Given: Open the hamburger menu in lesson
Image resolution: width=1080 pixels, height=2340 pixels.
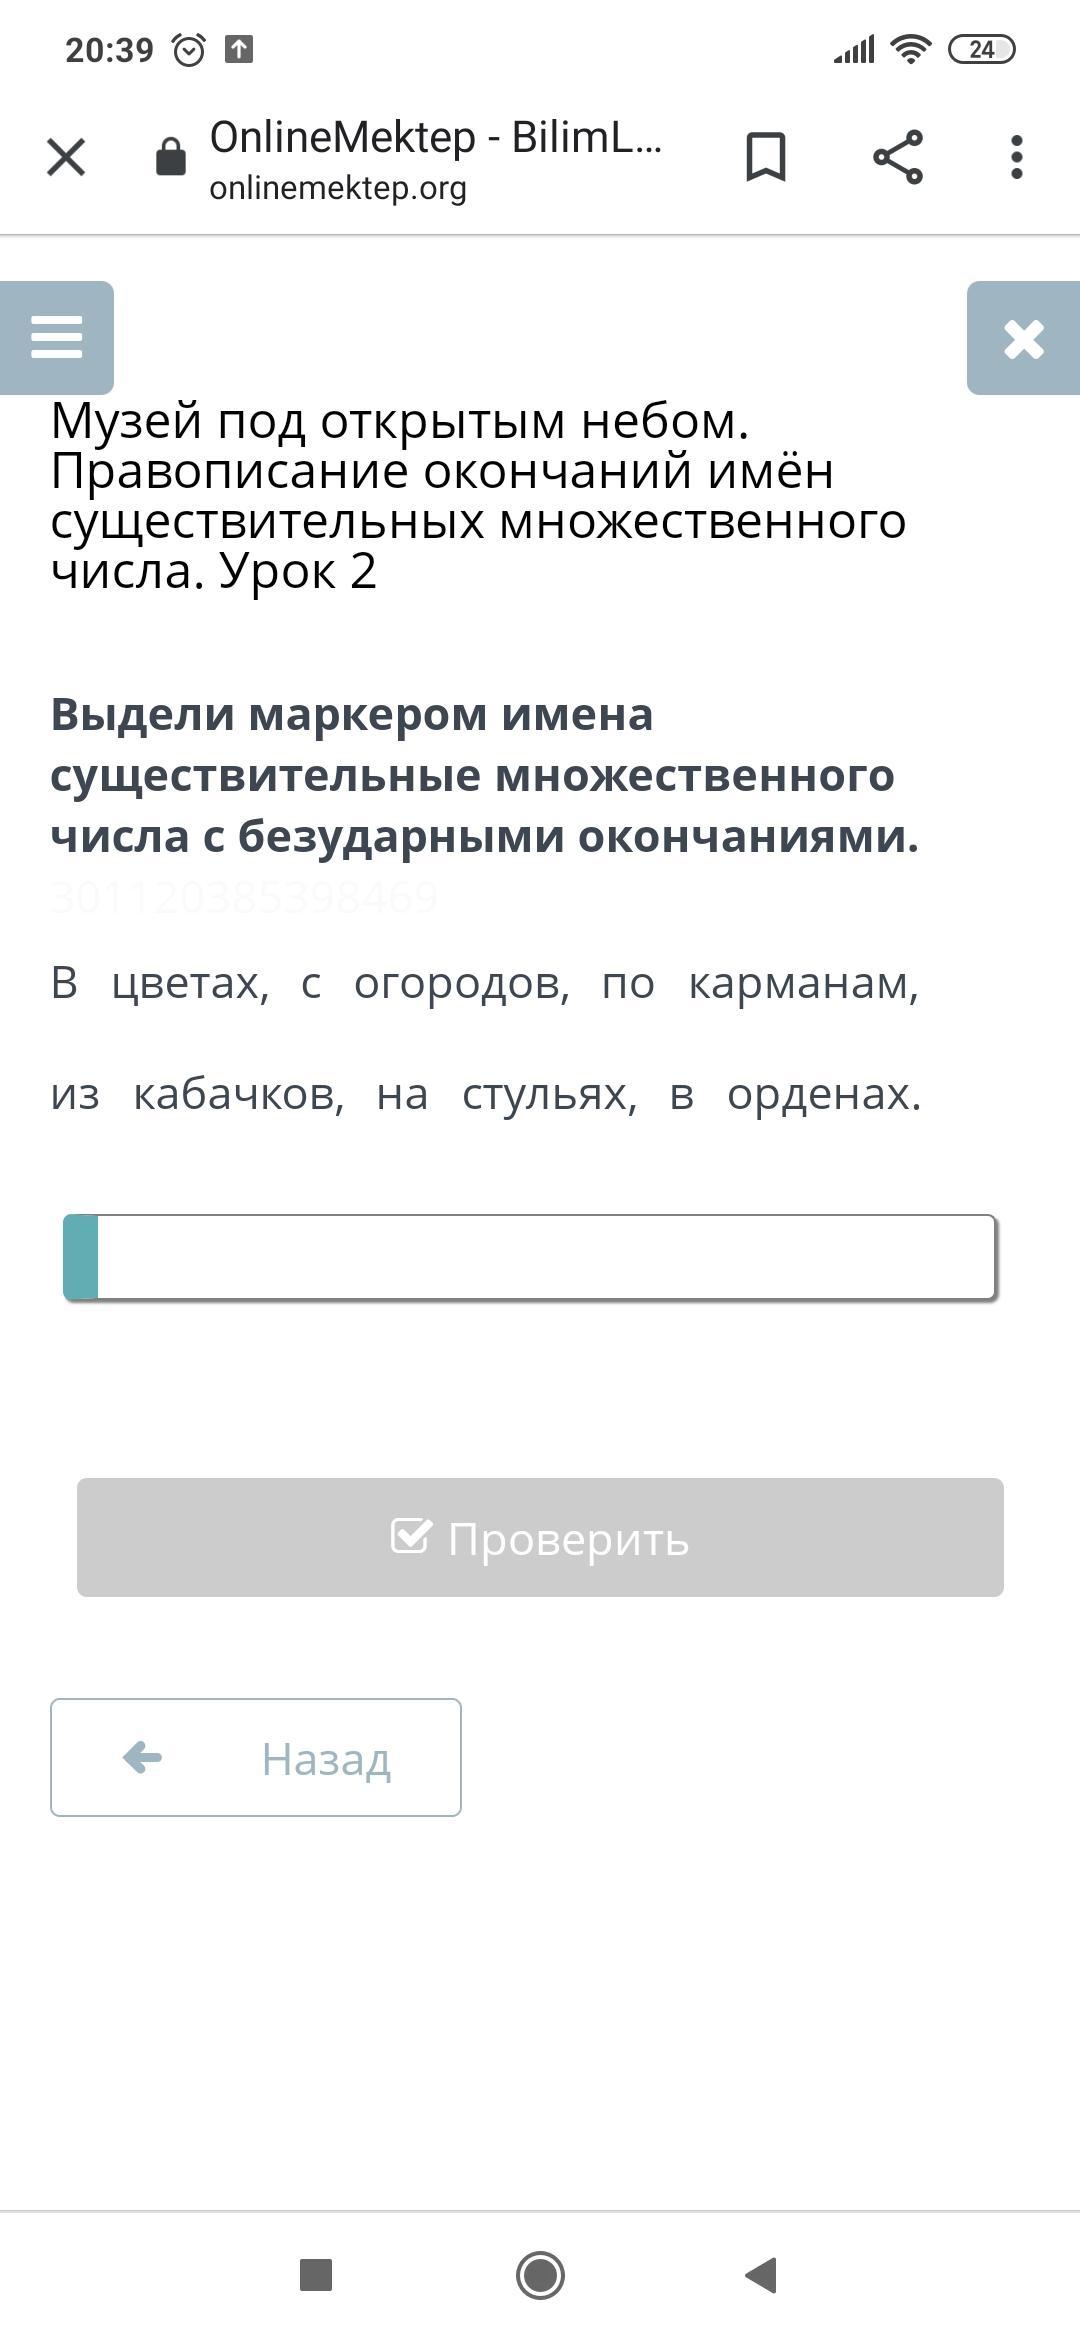Looking at the screenshot, I should (57, 337).
